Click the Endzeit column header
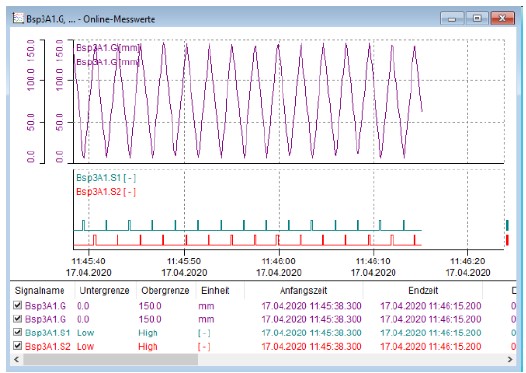Image resolution: width=526 pixels, height=373 pixels. (423, 290)
